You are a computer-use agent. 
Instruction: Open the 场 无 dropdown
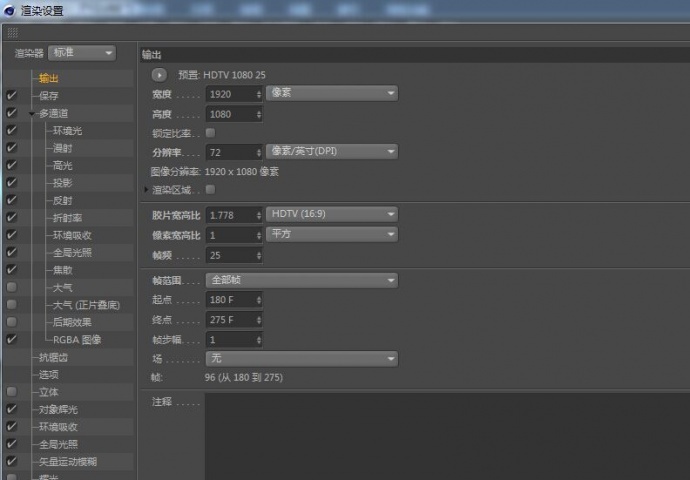coord(302,359)
